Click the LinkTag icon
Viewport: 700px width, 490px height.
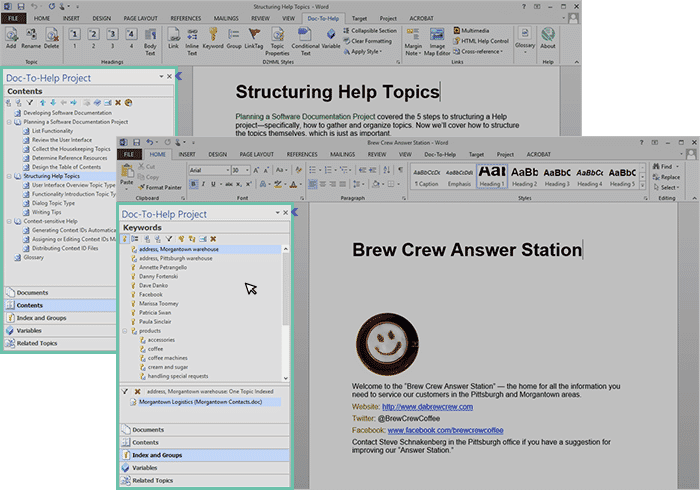(x=254, y=37)
